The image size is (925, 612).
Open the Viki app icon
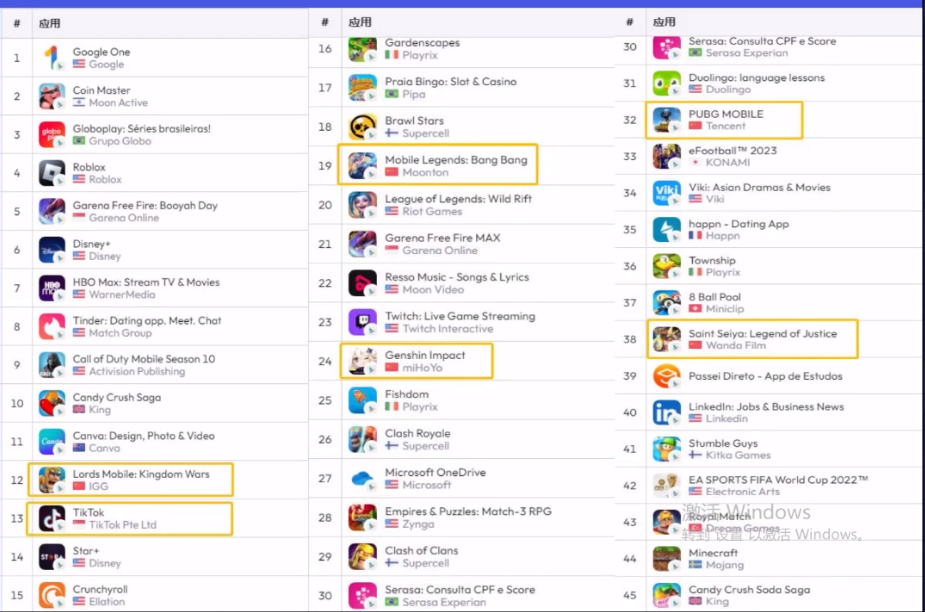(667, 193)
